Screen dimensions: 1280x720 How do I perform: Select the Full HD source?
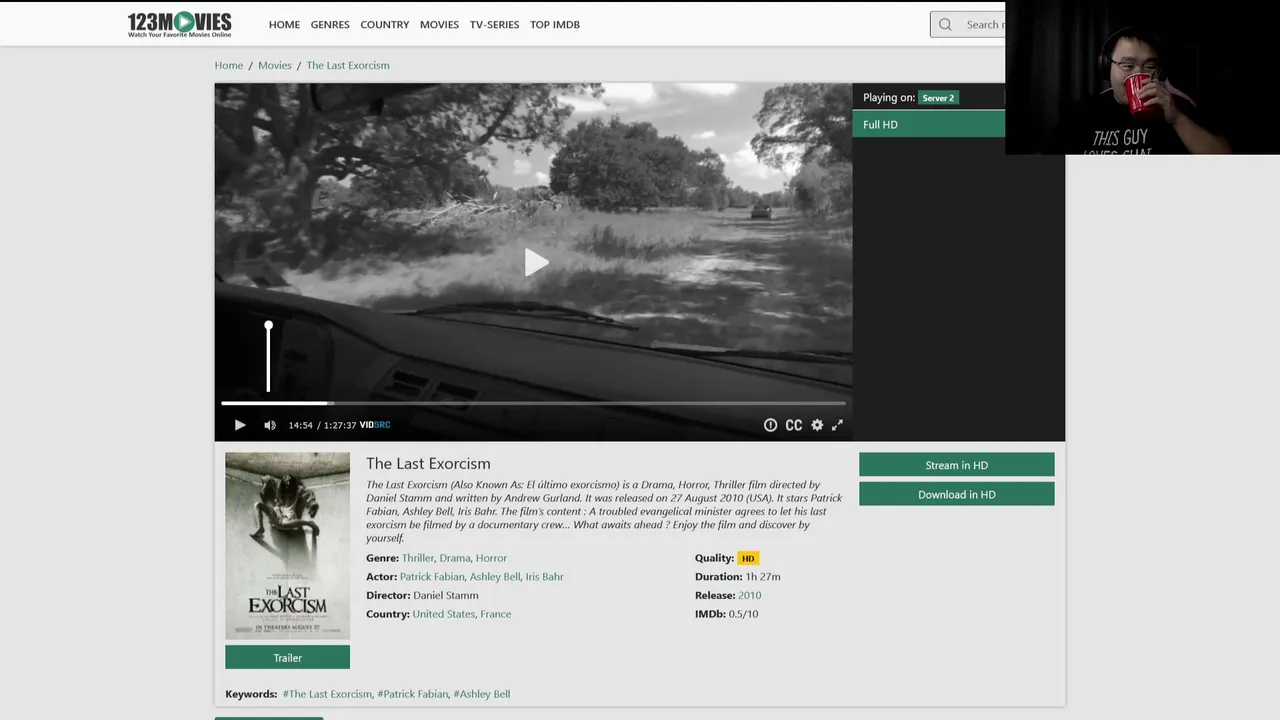pyautogui.click(x=929, y=125)
